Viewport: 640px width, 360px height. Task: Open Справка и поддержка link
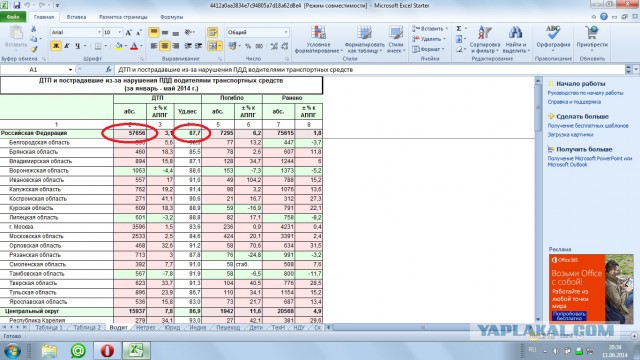574,102
